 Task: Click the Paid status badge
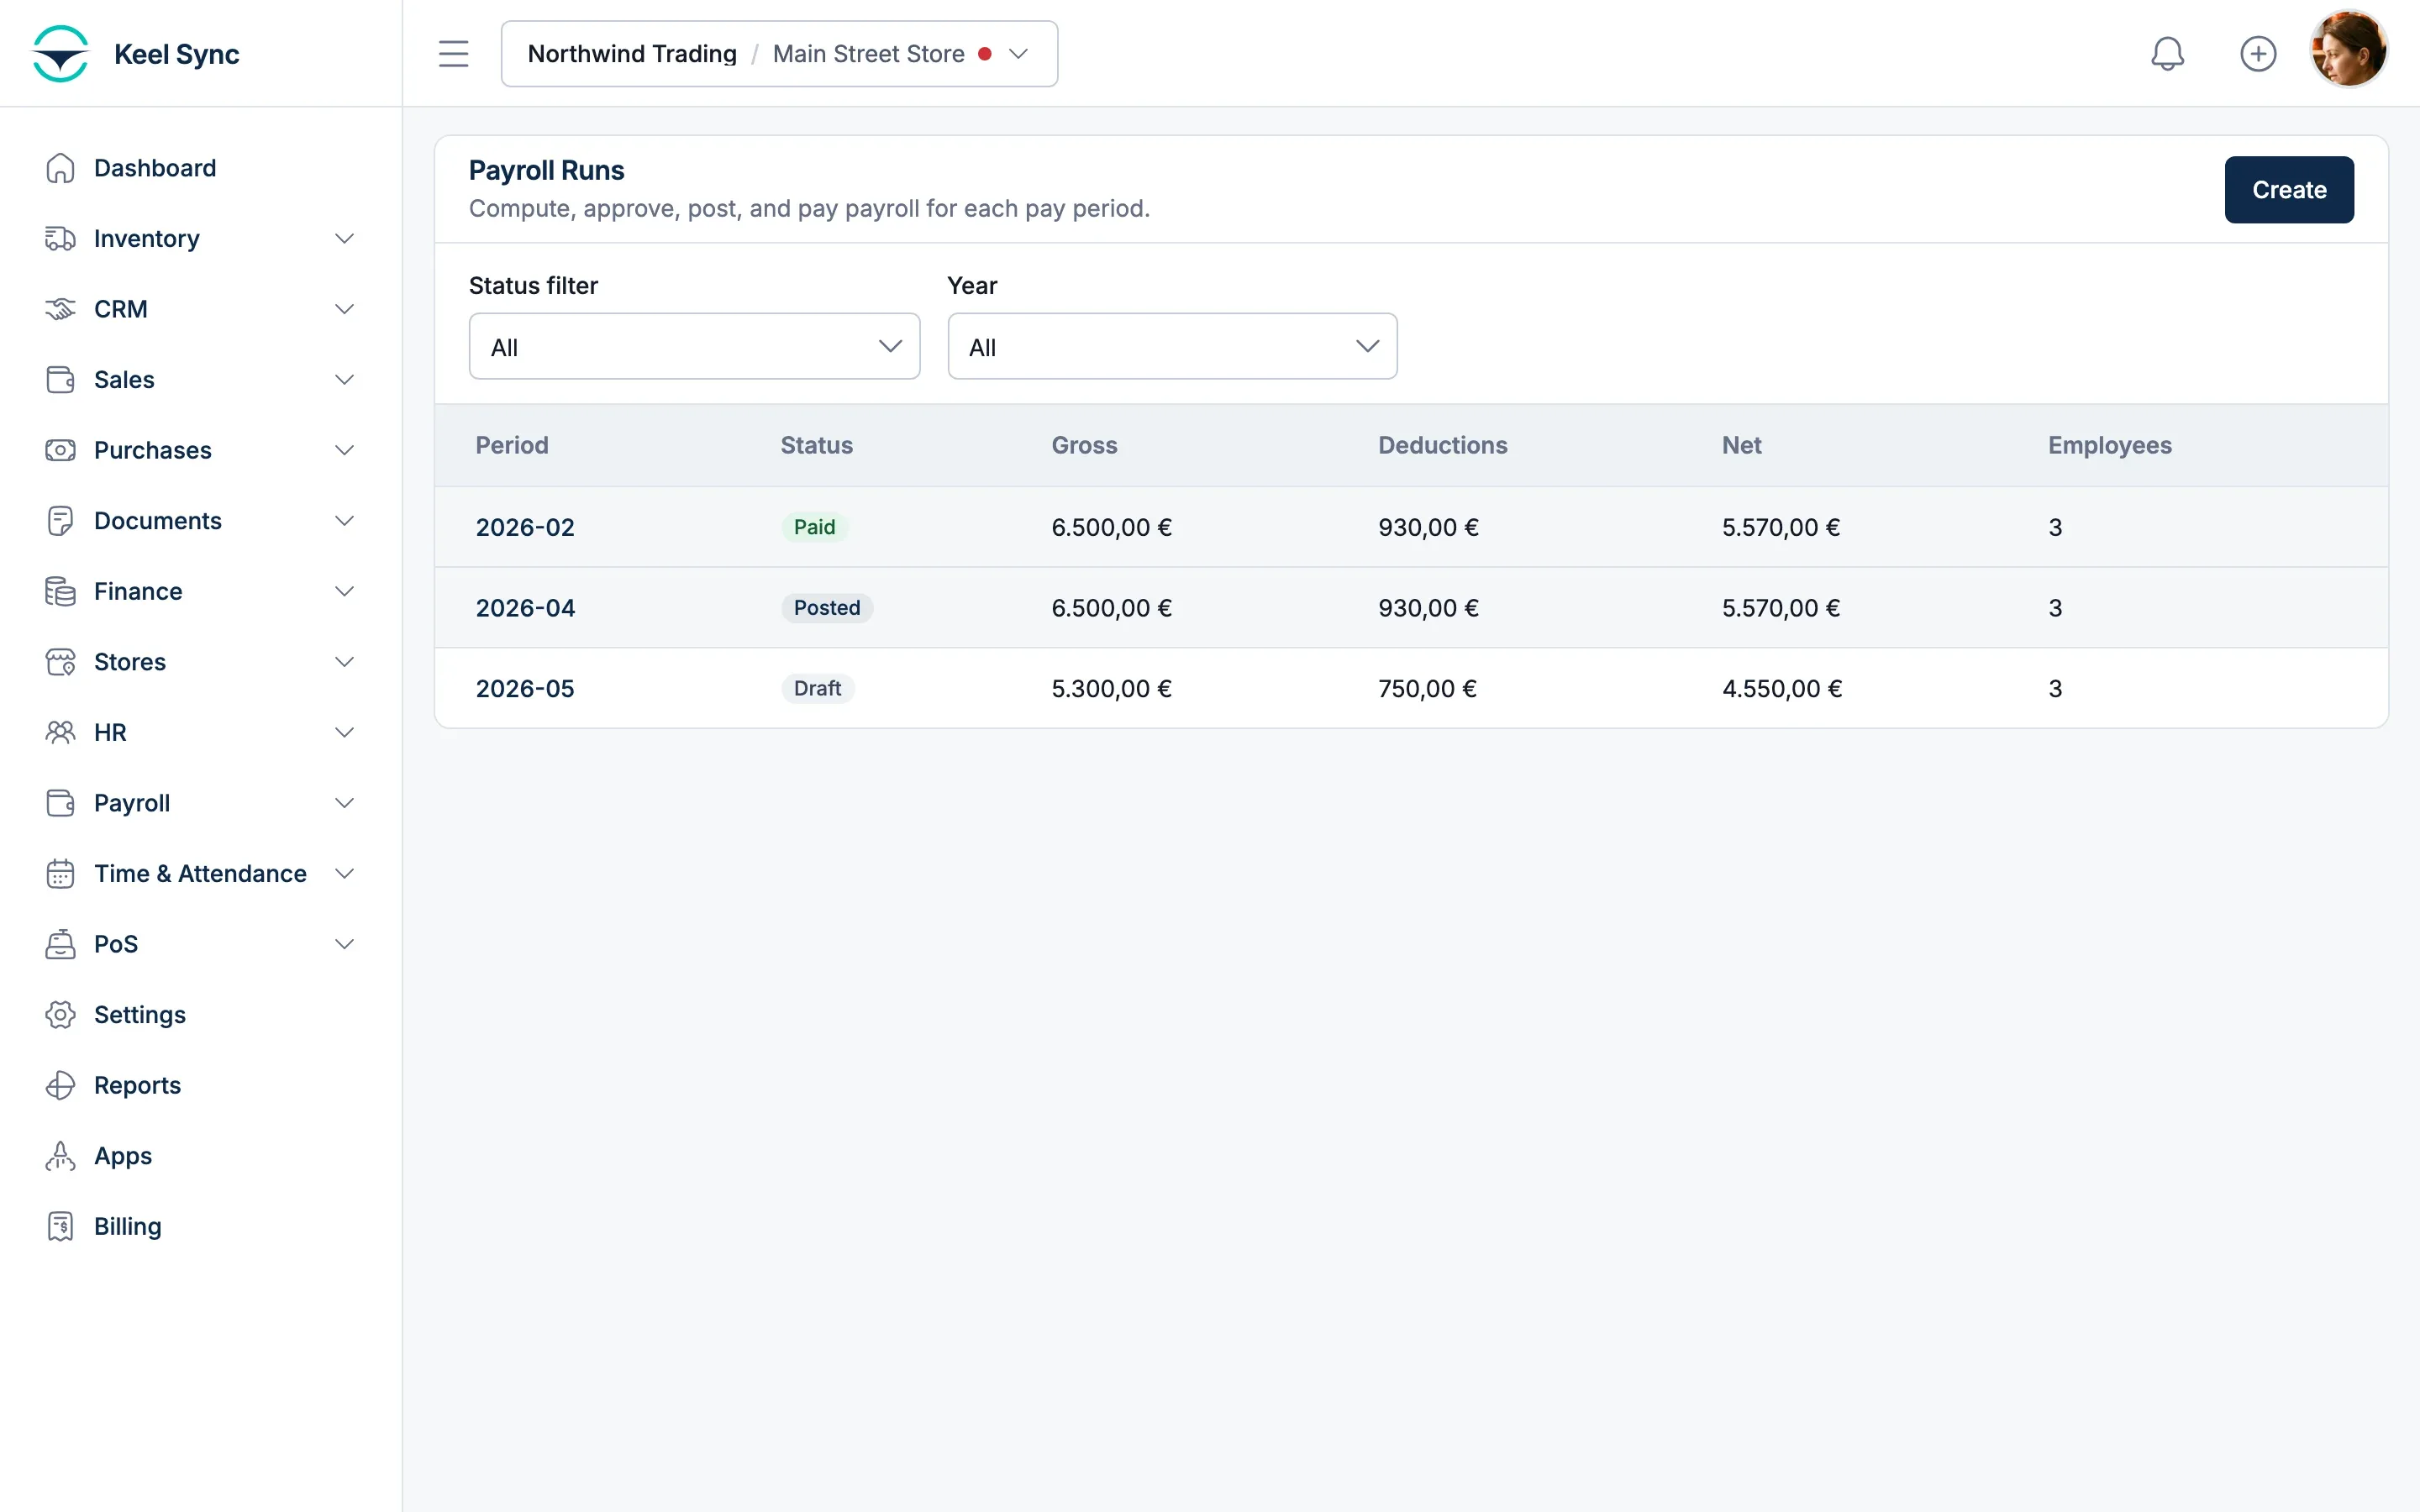click(814, 527)
